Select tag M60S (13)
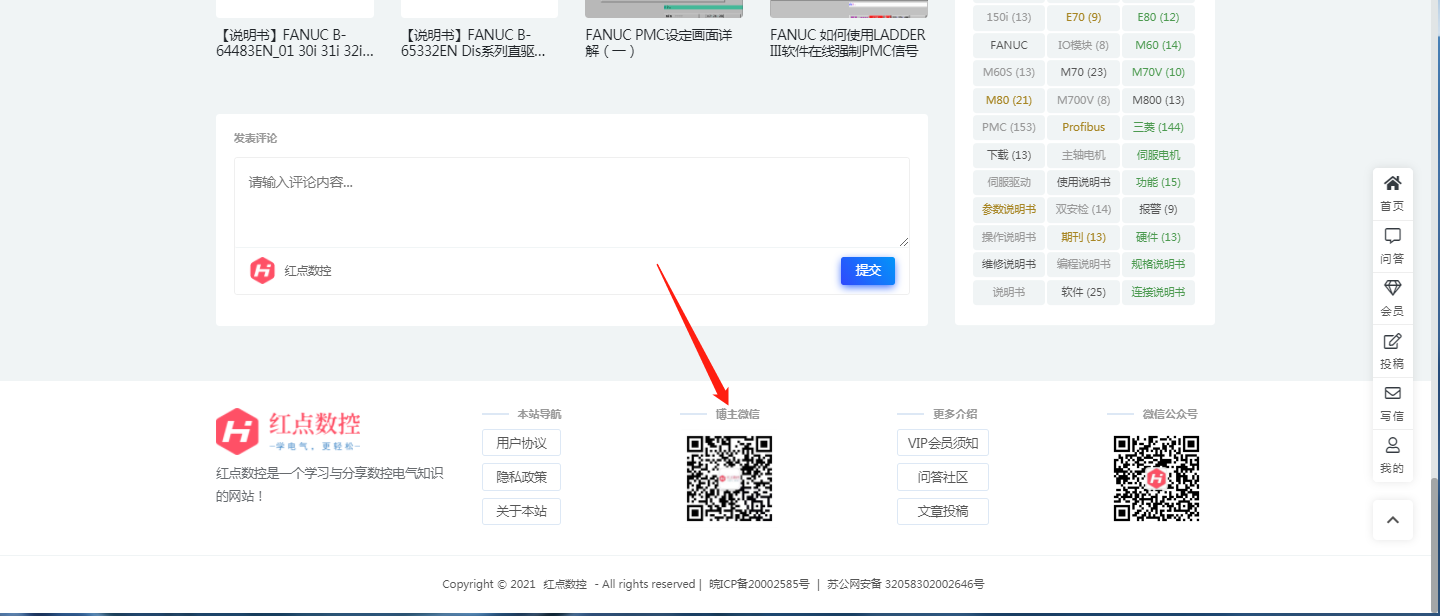 click(x=1009, y=72)
